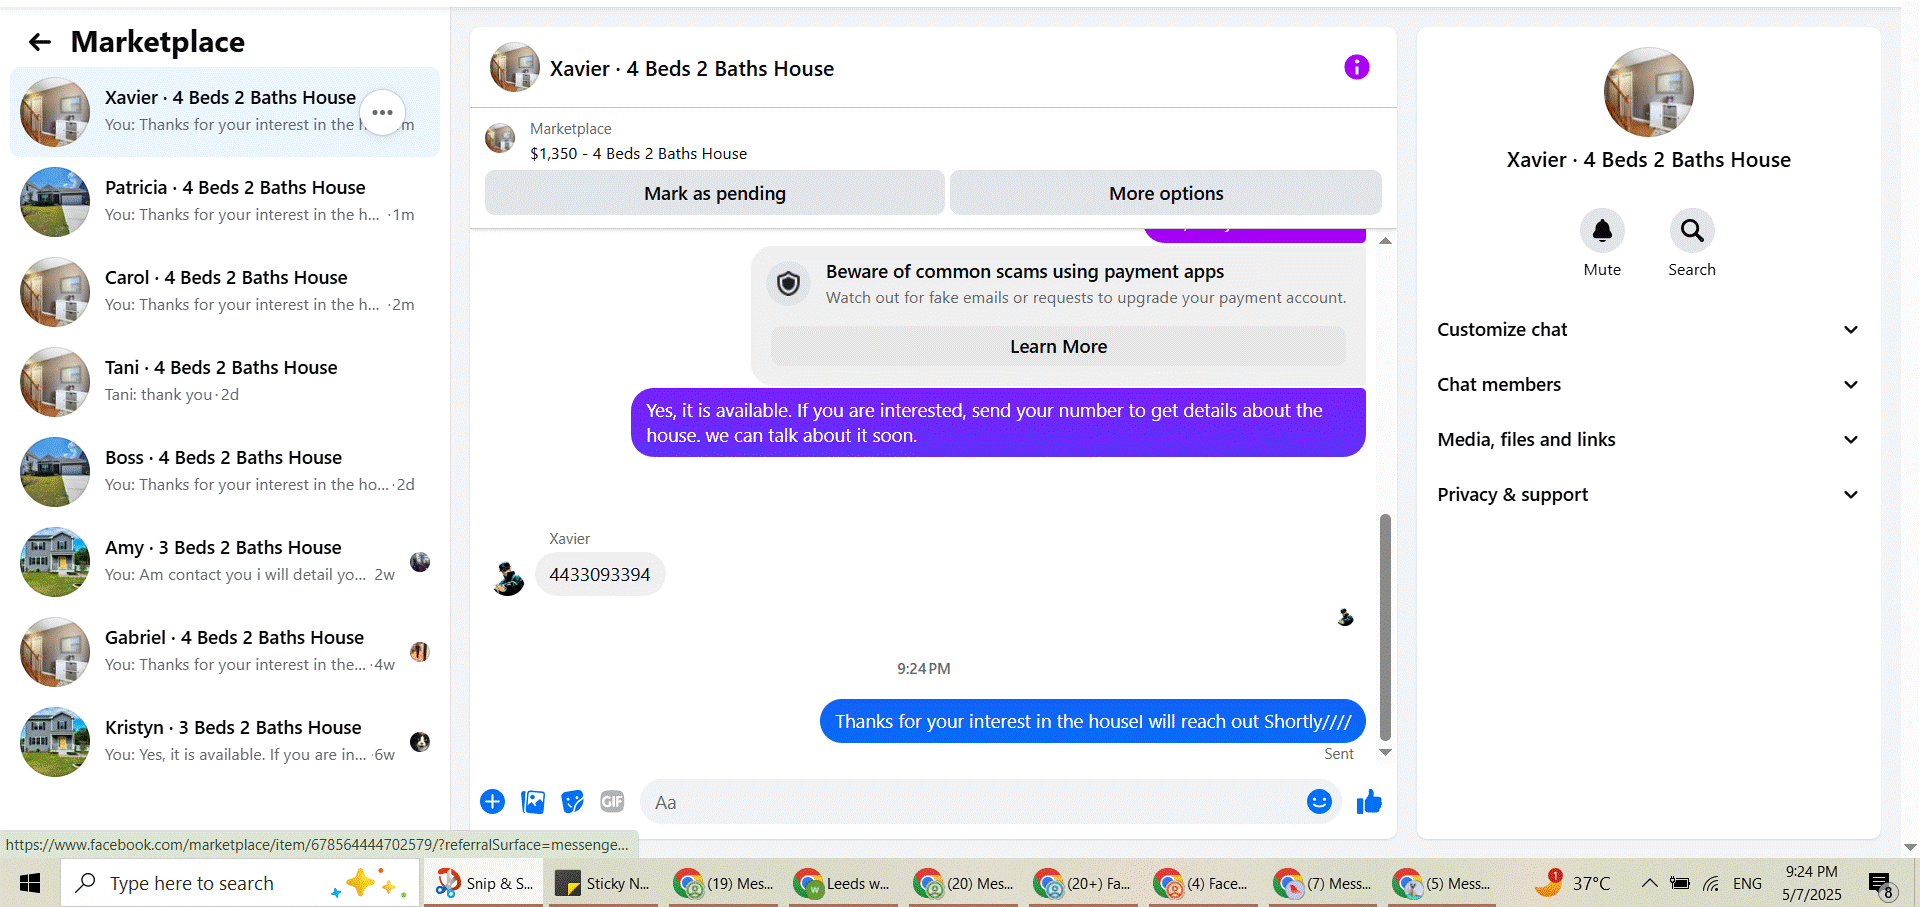Open Learn More about scams

click(x=1058, y=347)
